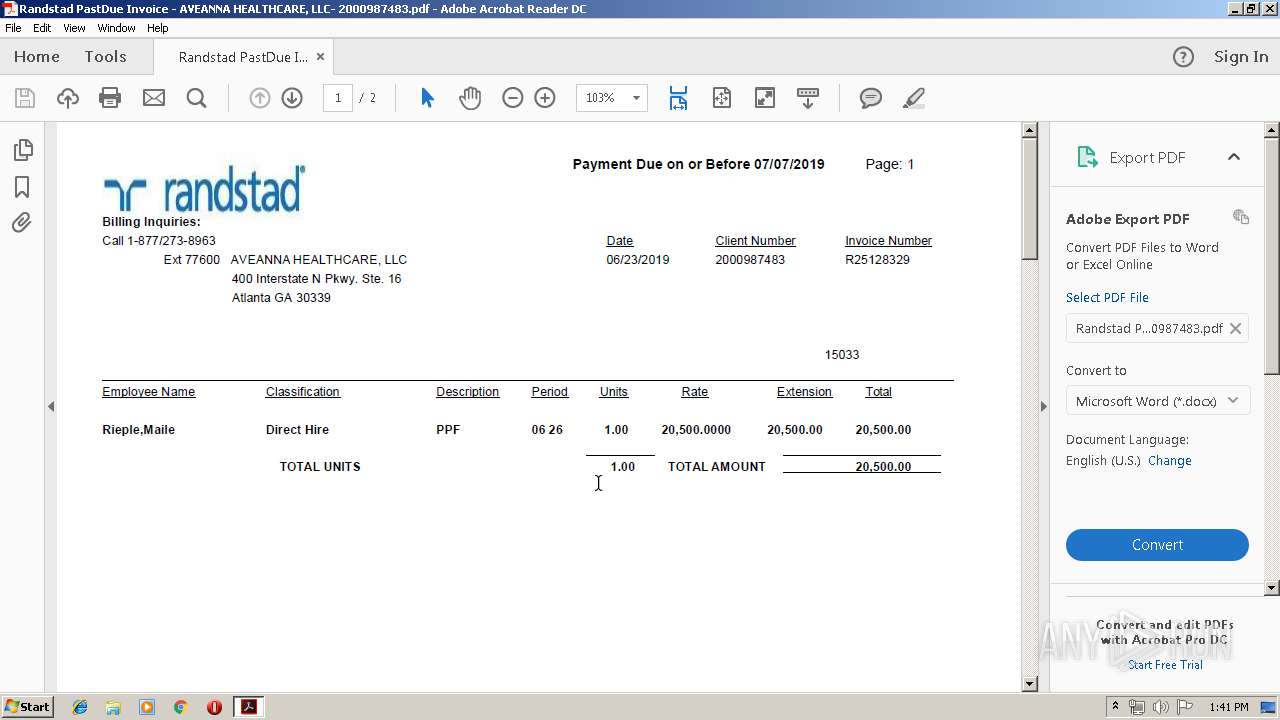
Task: Select the Randstad PastDue document tab
Action: 243,57
